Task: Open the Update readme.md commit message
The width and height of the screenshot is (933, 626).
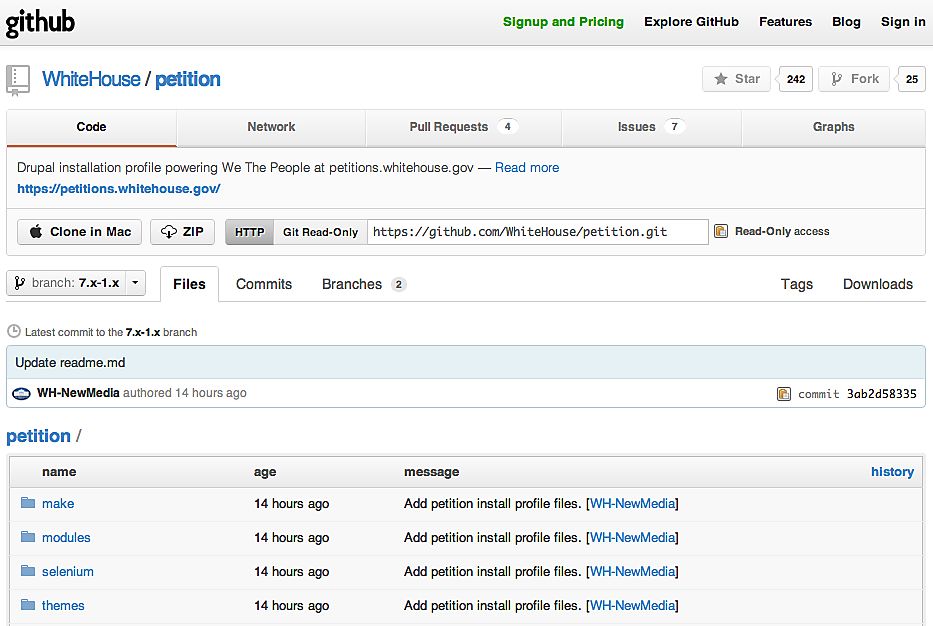Action: click(70, 362)
